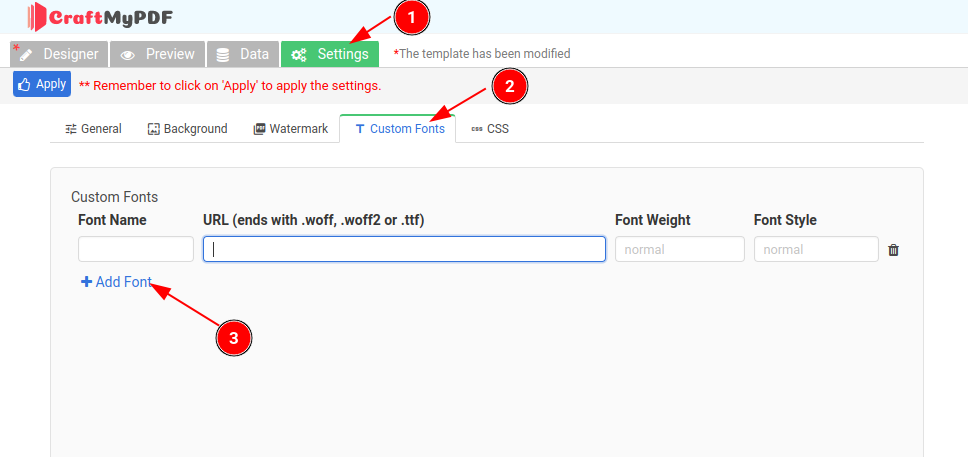Click the pencil icon on Designer tab

tap(26, 55)
